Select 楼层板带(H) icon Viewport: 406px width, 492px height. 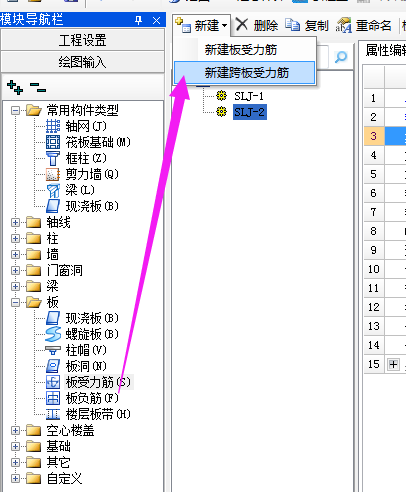pos(53,414)
